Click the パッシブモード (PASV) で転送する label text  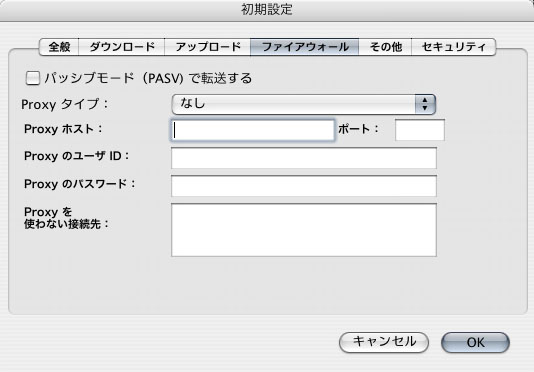tap(148, 78)
